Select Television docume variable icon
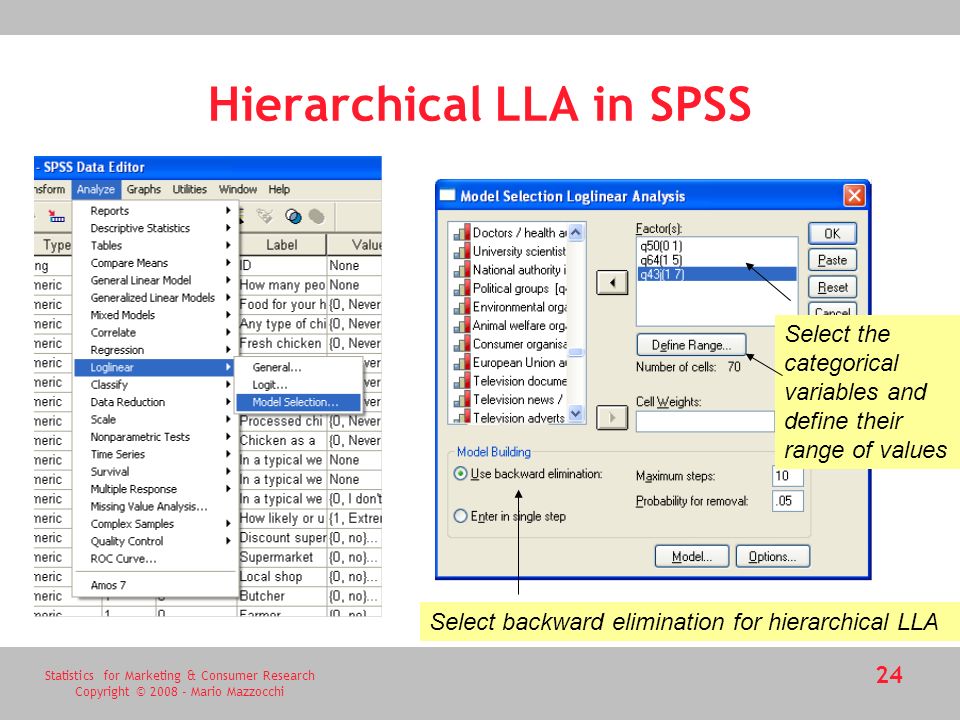Viewport: 960px width, 720px height. (x=462, y=381)
